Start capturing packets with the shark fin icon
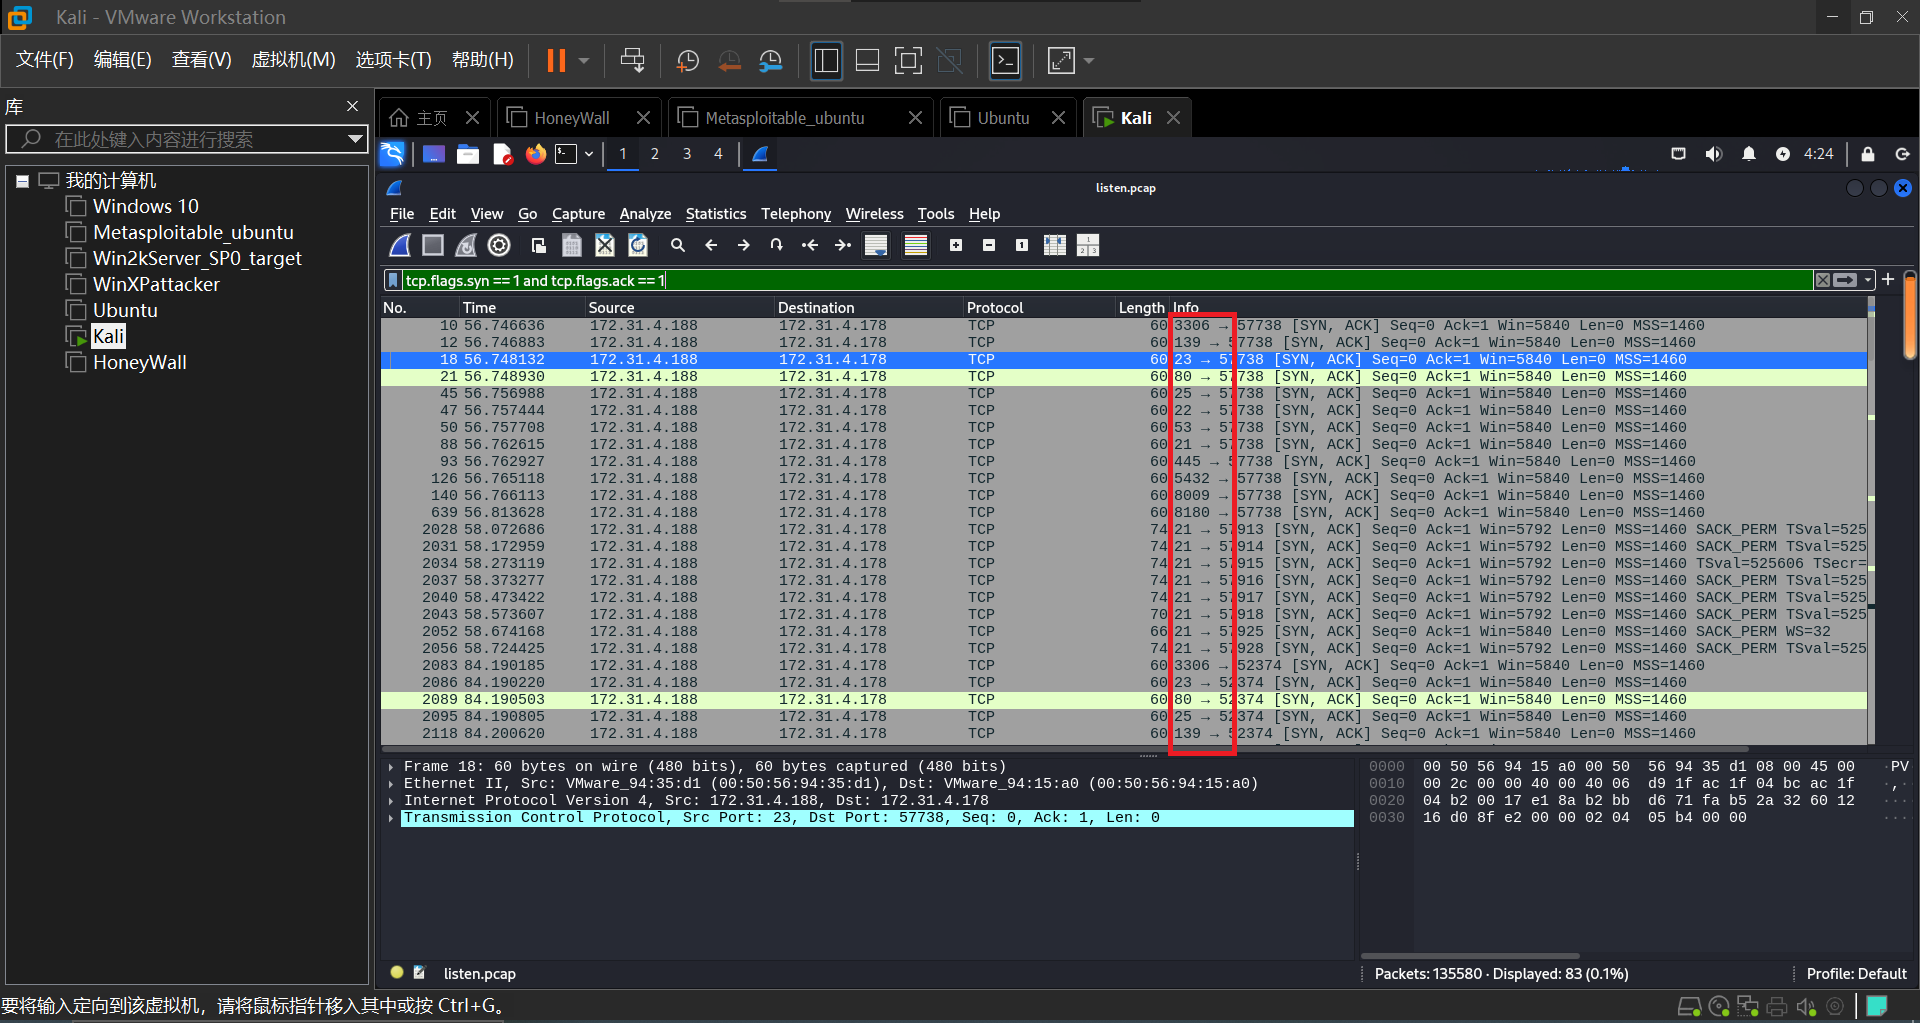This screenshot has width=1920, height=1023. [400, 245]
